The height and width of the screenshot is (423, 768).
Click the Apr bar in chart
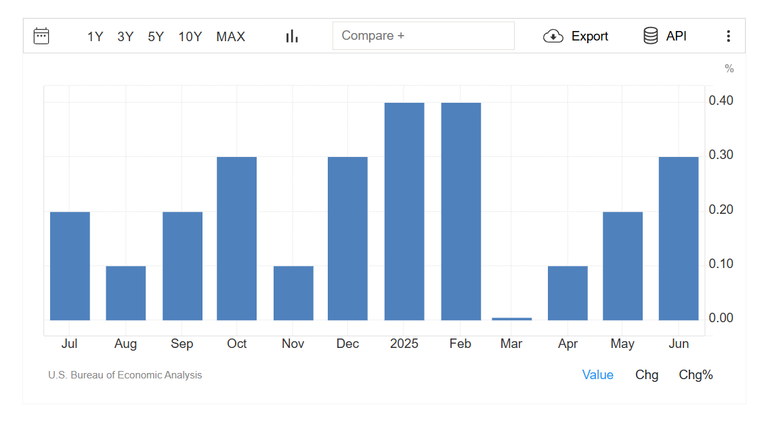pyautogui.click(x=568, y=293)
